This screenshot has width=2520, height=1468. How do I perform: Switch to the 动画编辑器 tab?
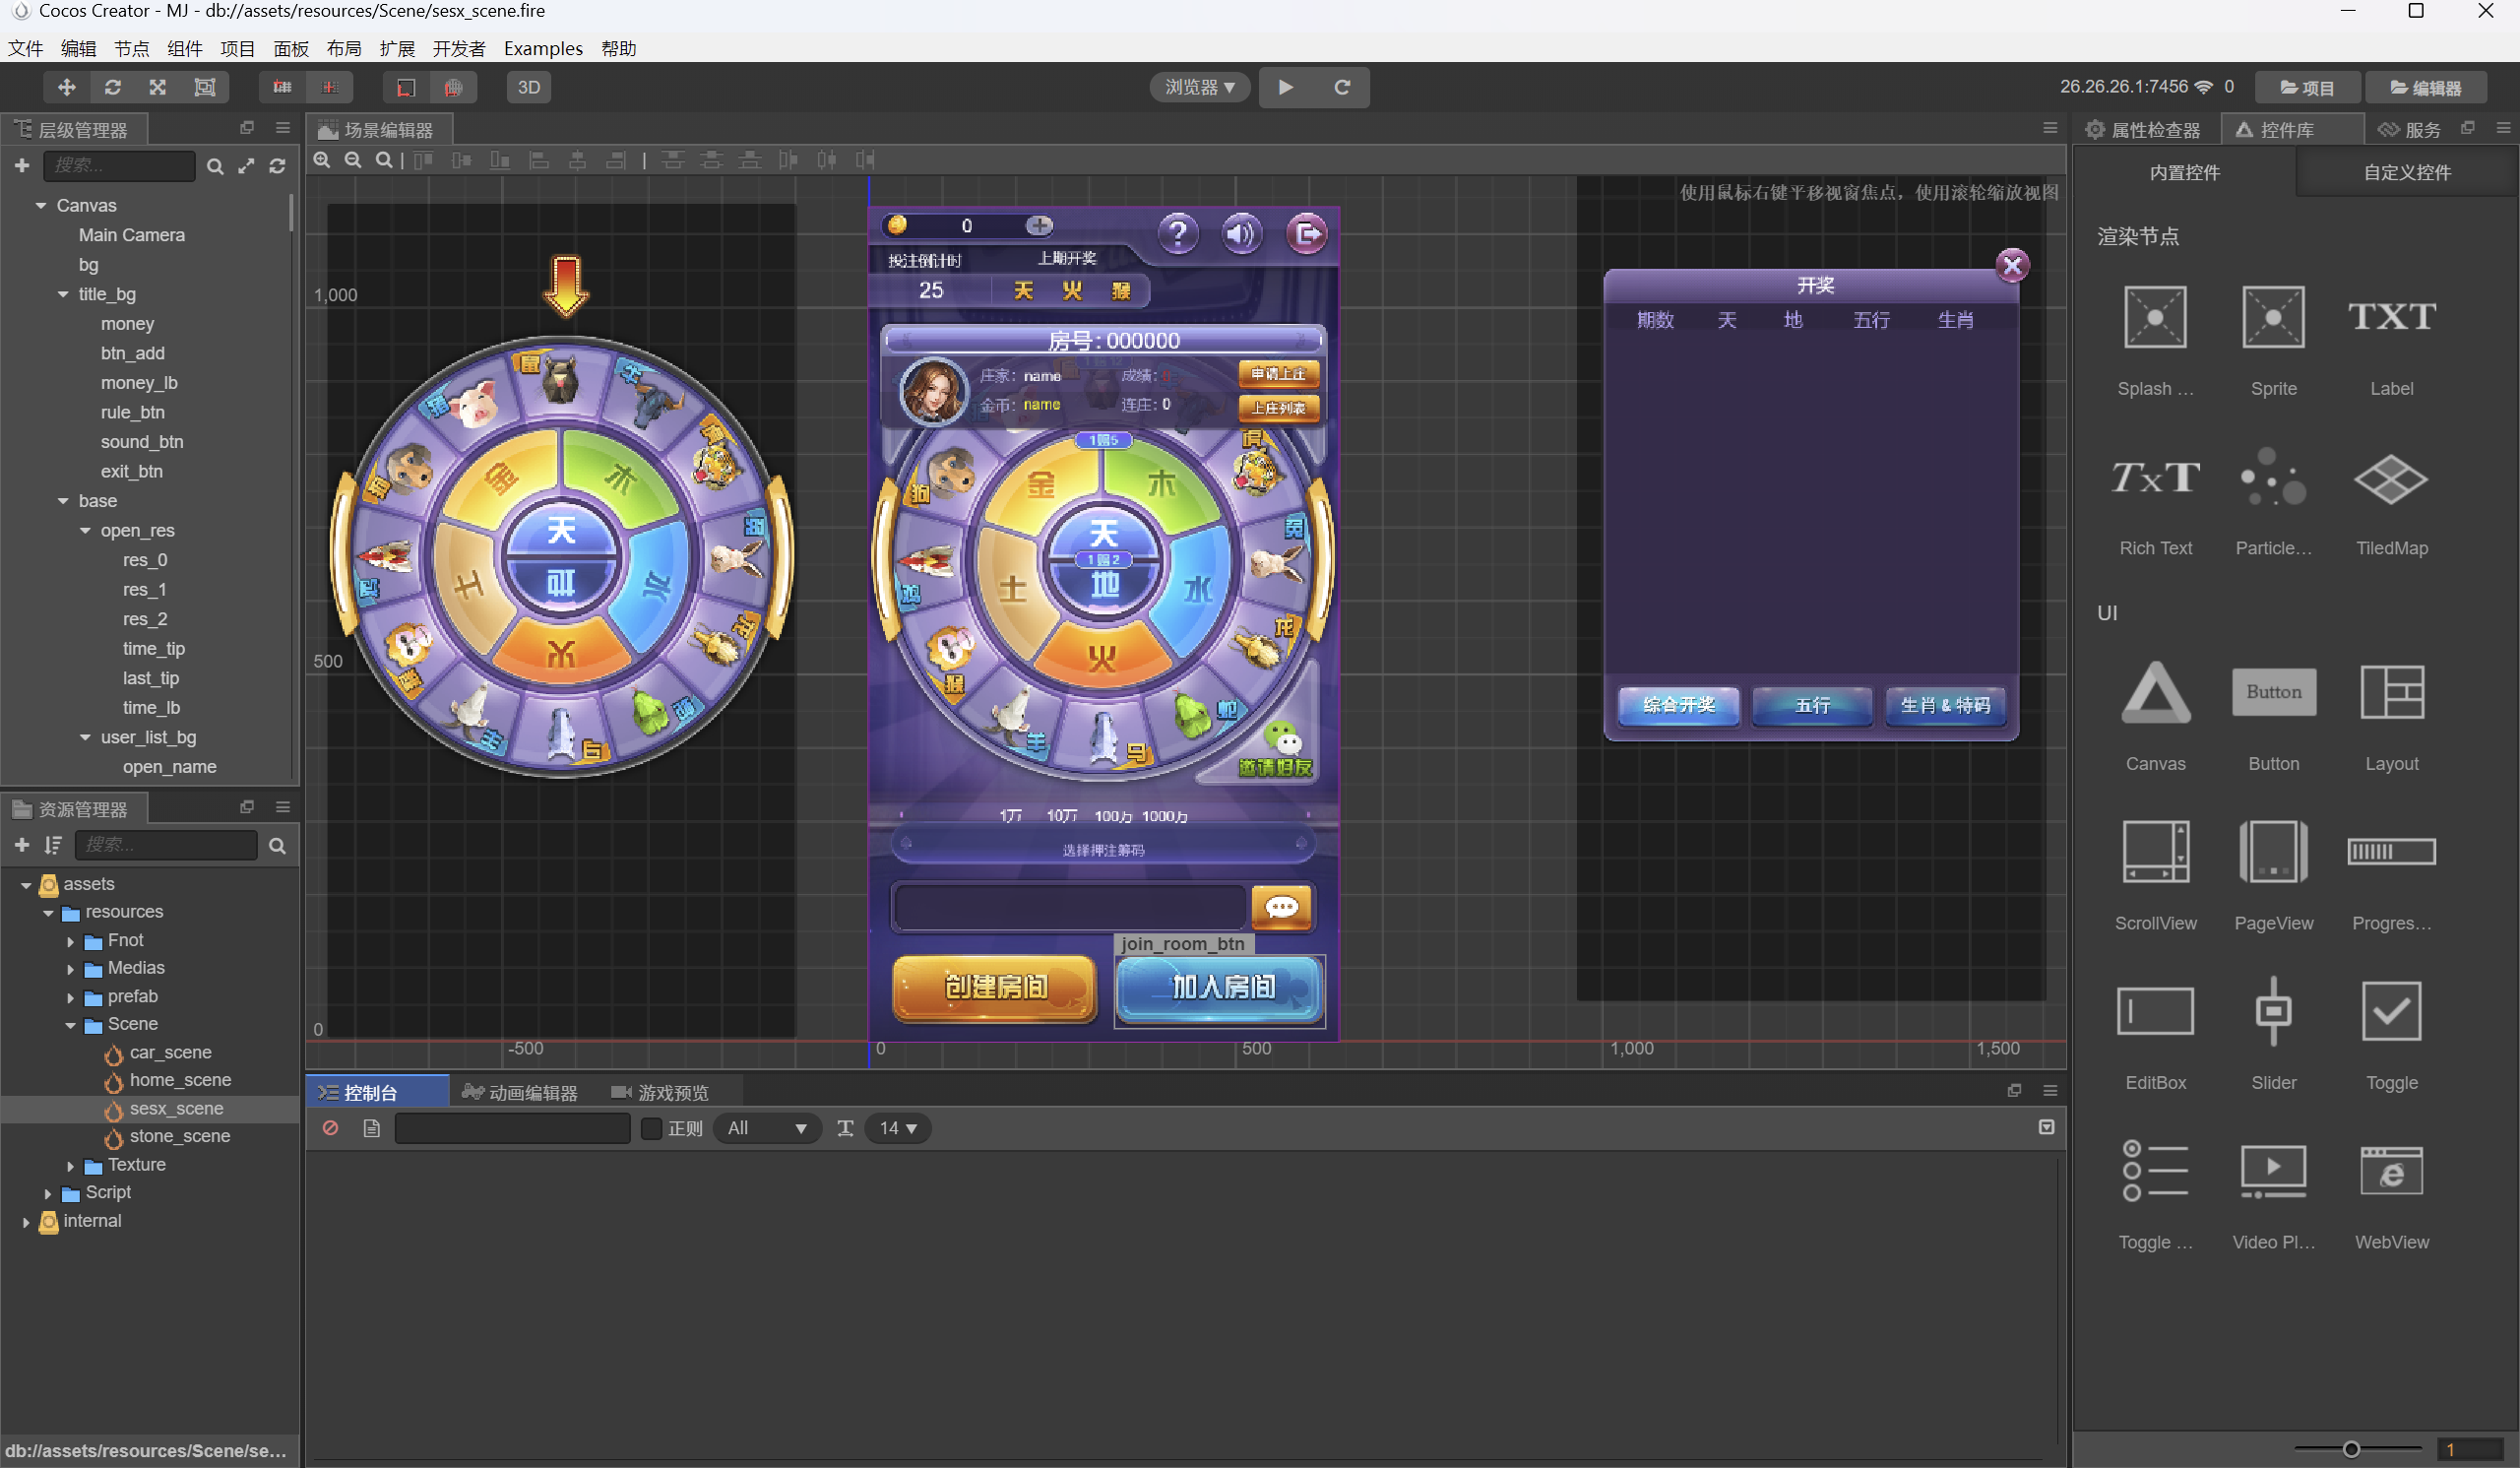(x=521, y=1092)
